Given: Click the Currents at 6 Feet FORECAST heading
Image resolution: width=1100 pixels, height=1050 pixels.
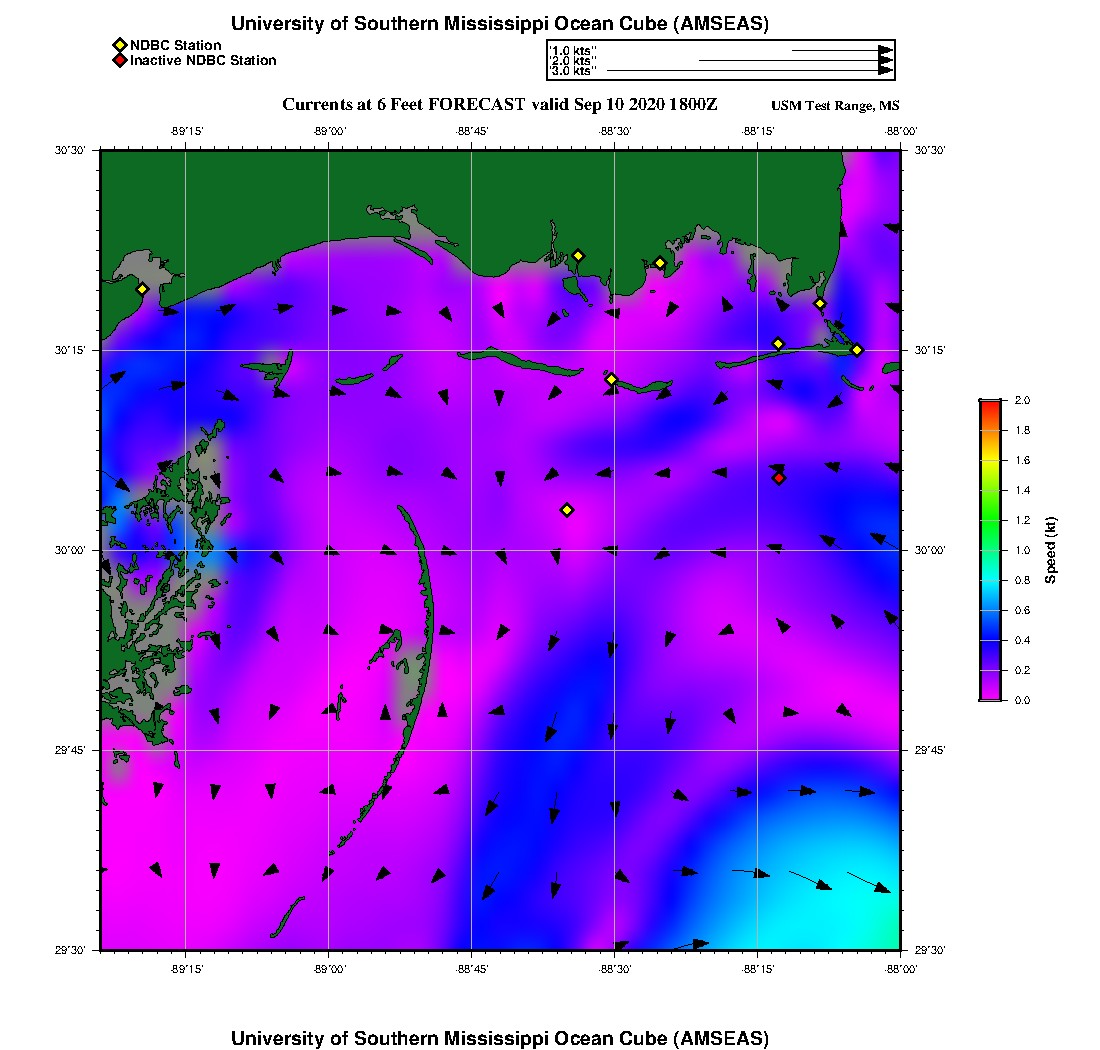Looking at the screenshot, I should click(500, 105).
